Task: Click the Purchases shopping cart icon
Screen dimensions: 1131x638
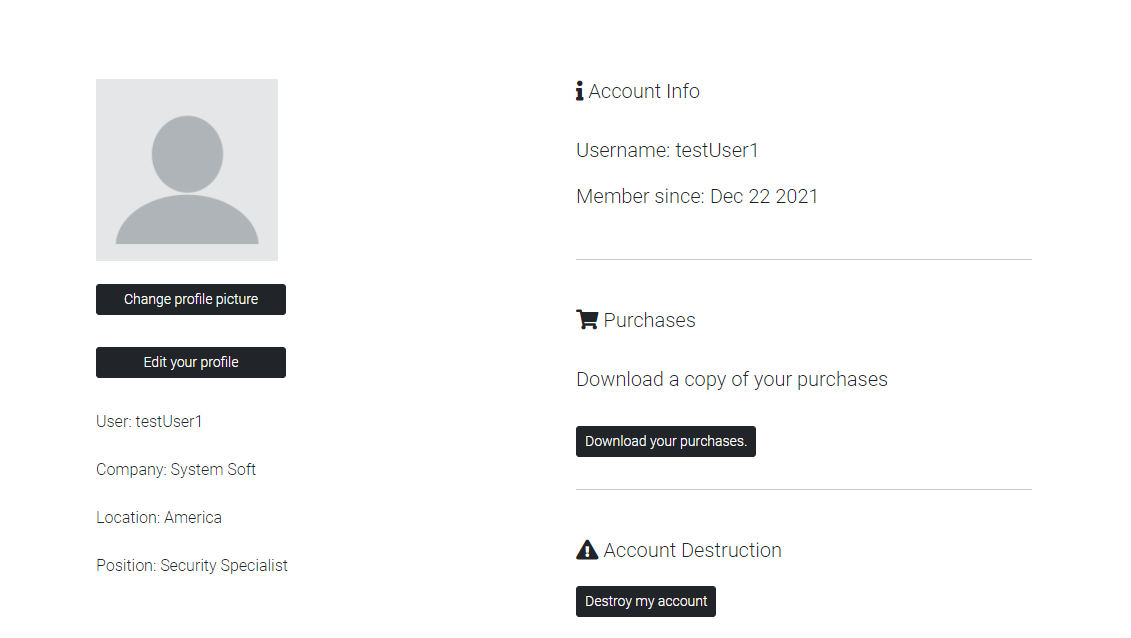Action: click(x=587, y=320)
